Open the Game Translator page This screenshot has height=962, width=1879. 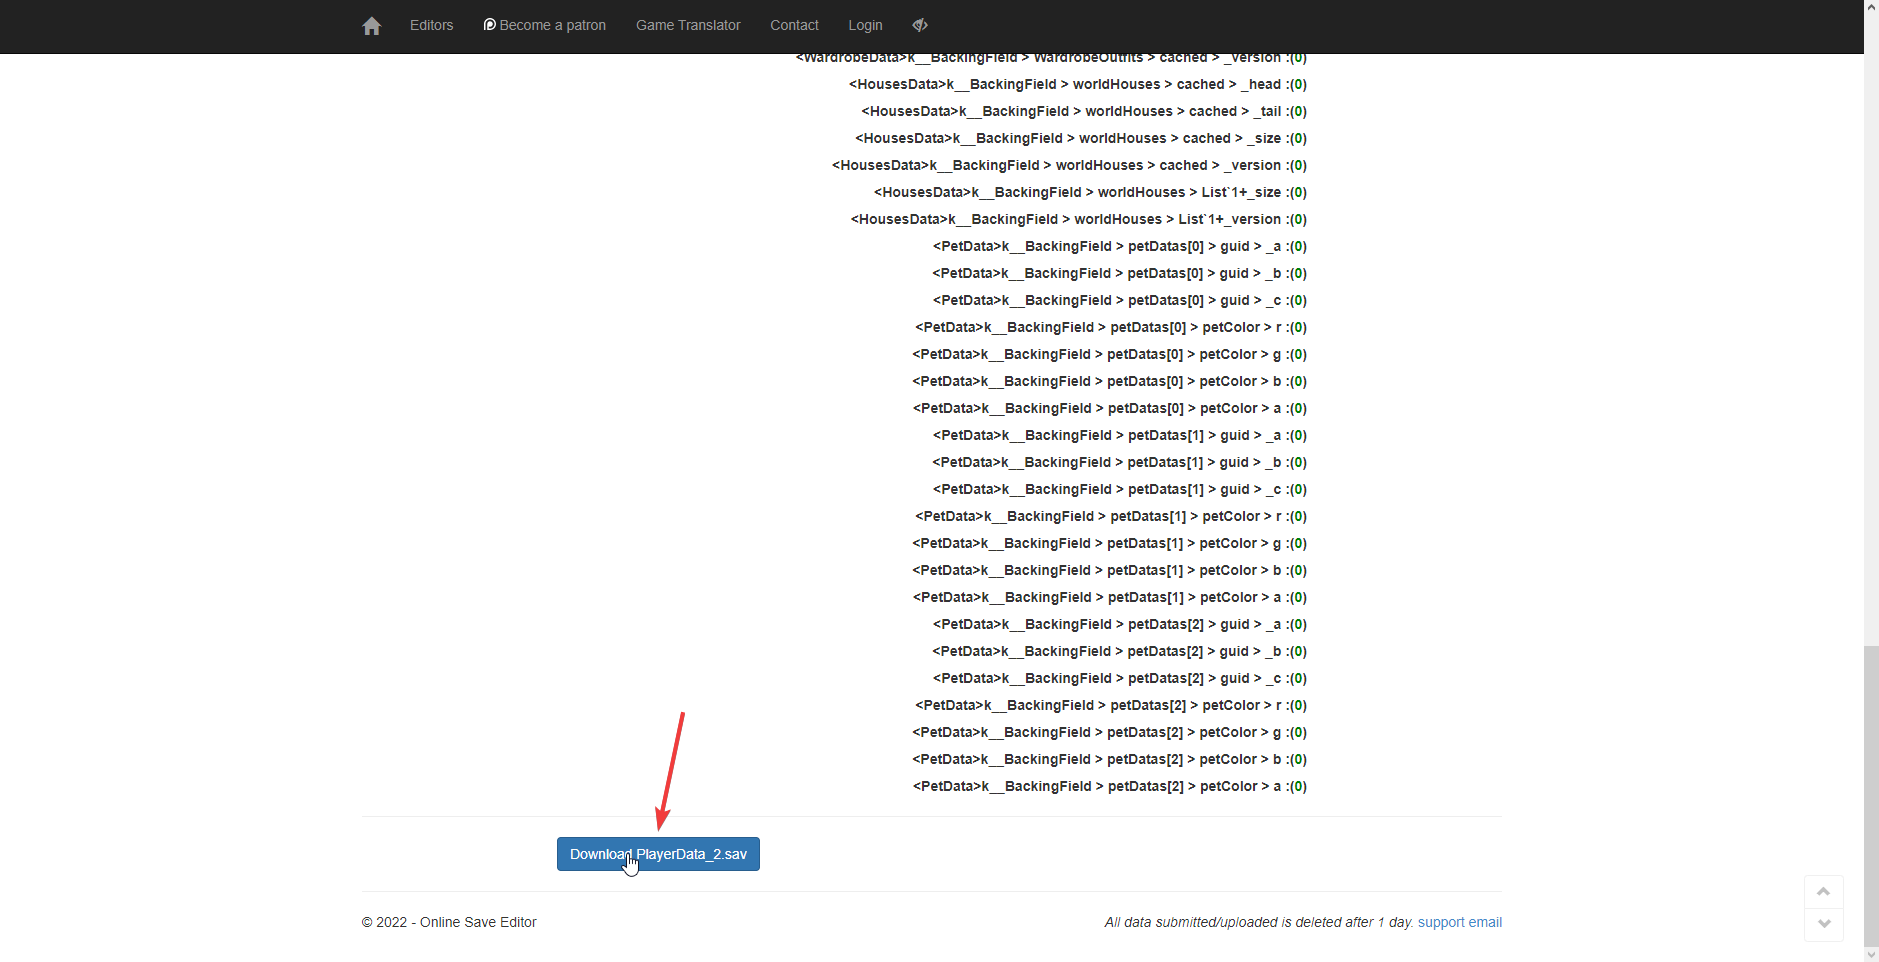pos(688,25)
